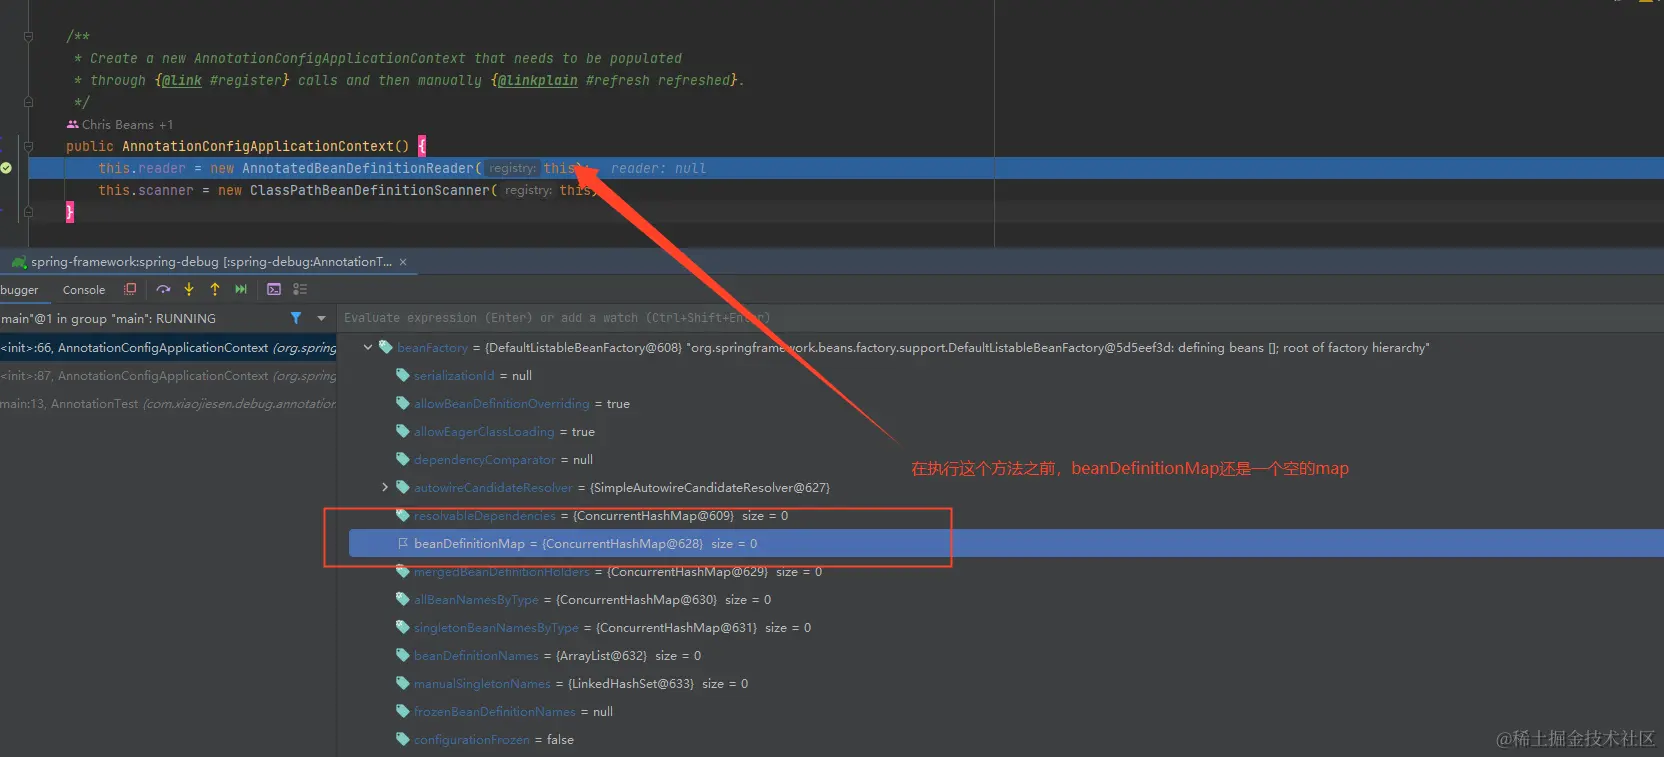Click the tag icon beside allBeanNamesByType
This screenshot has width=1664, height=757.
pos(403,599)
